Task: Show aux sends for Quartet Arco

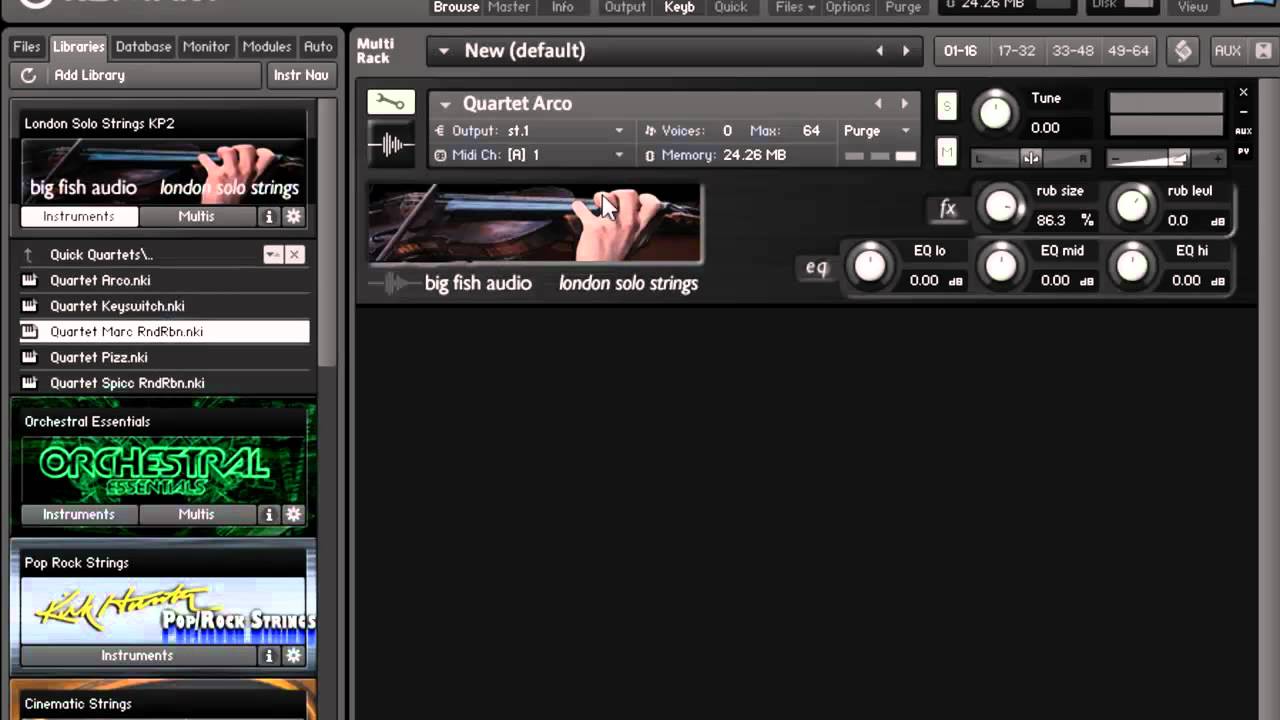Action: (x=1243, y=131)
